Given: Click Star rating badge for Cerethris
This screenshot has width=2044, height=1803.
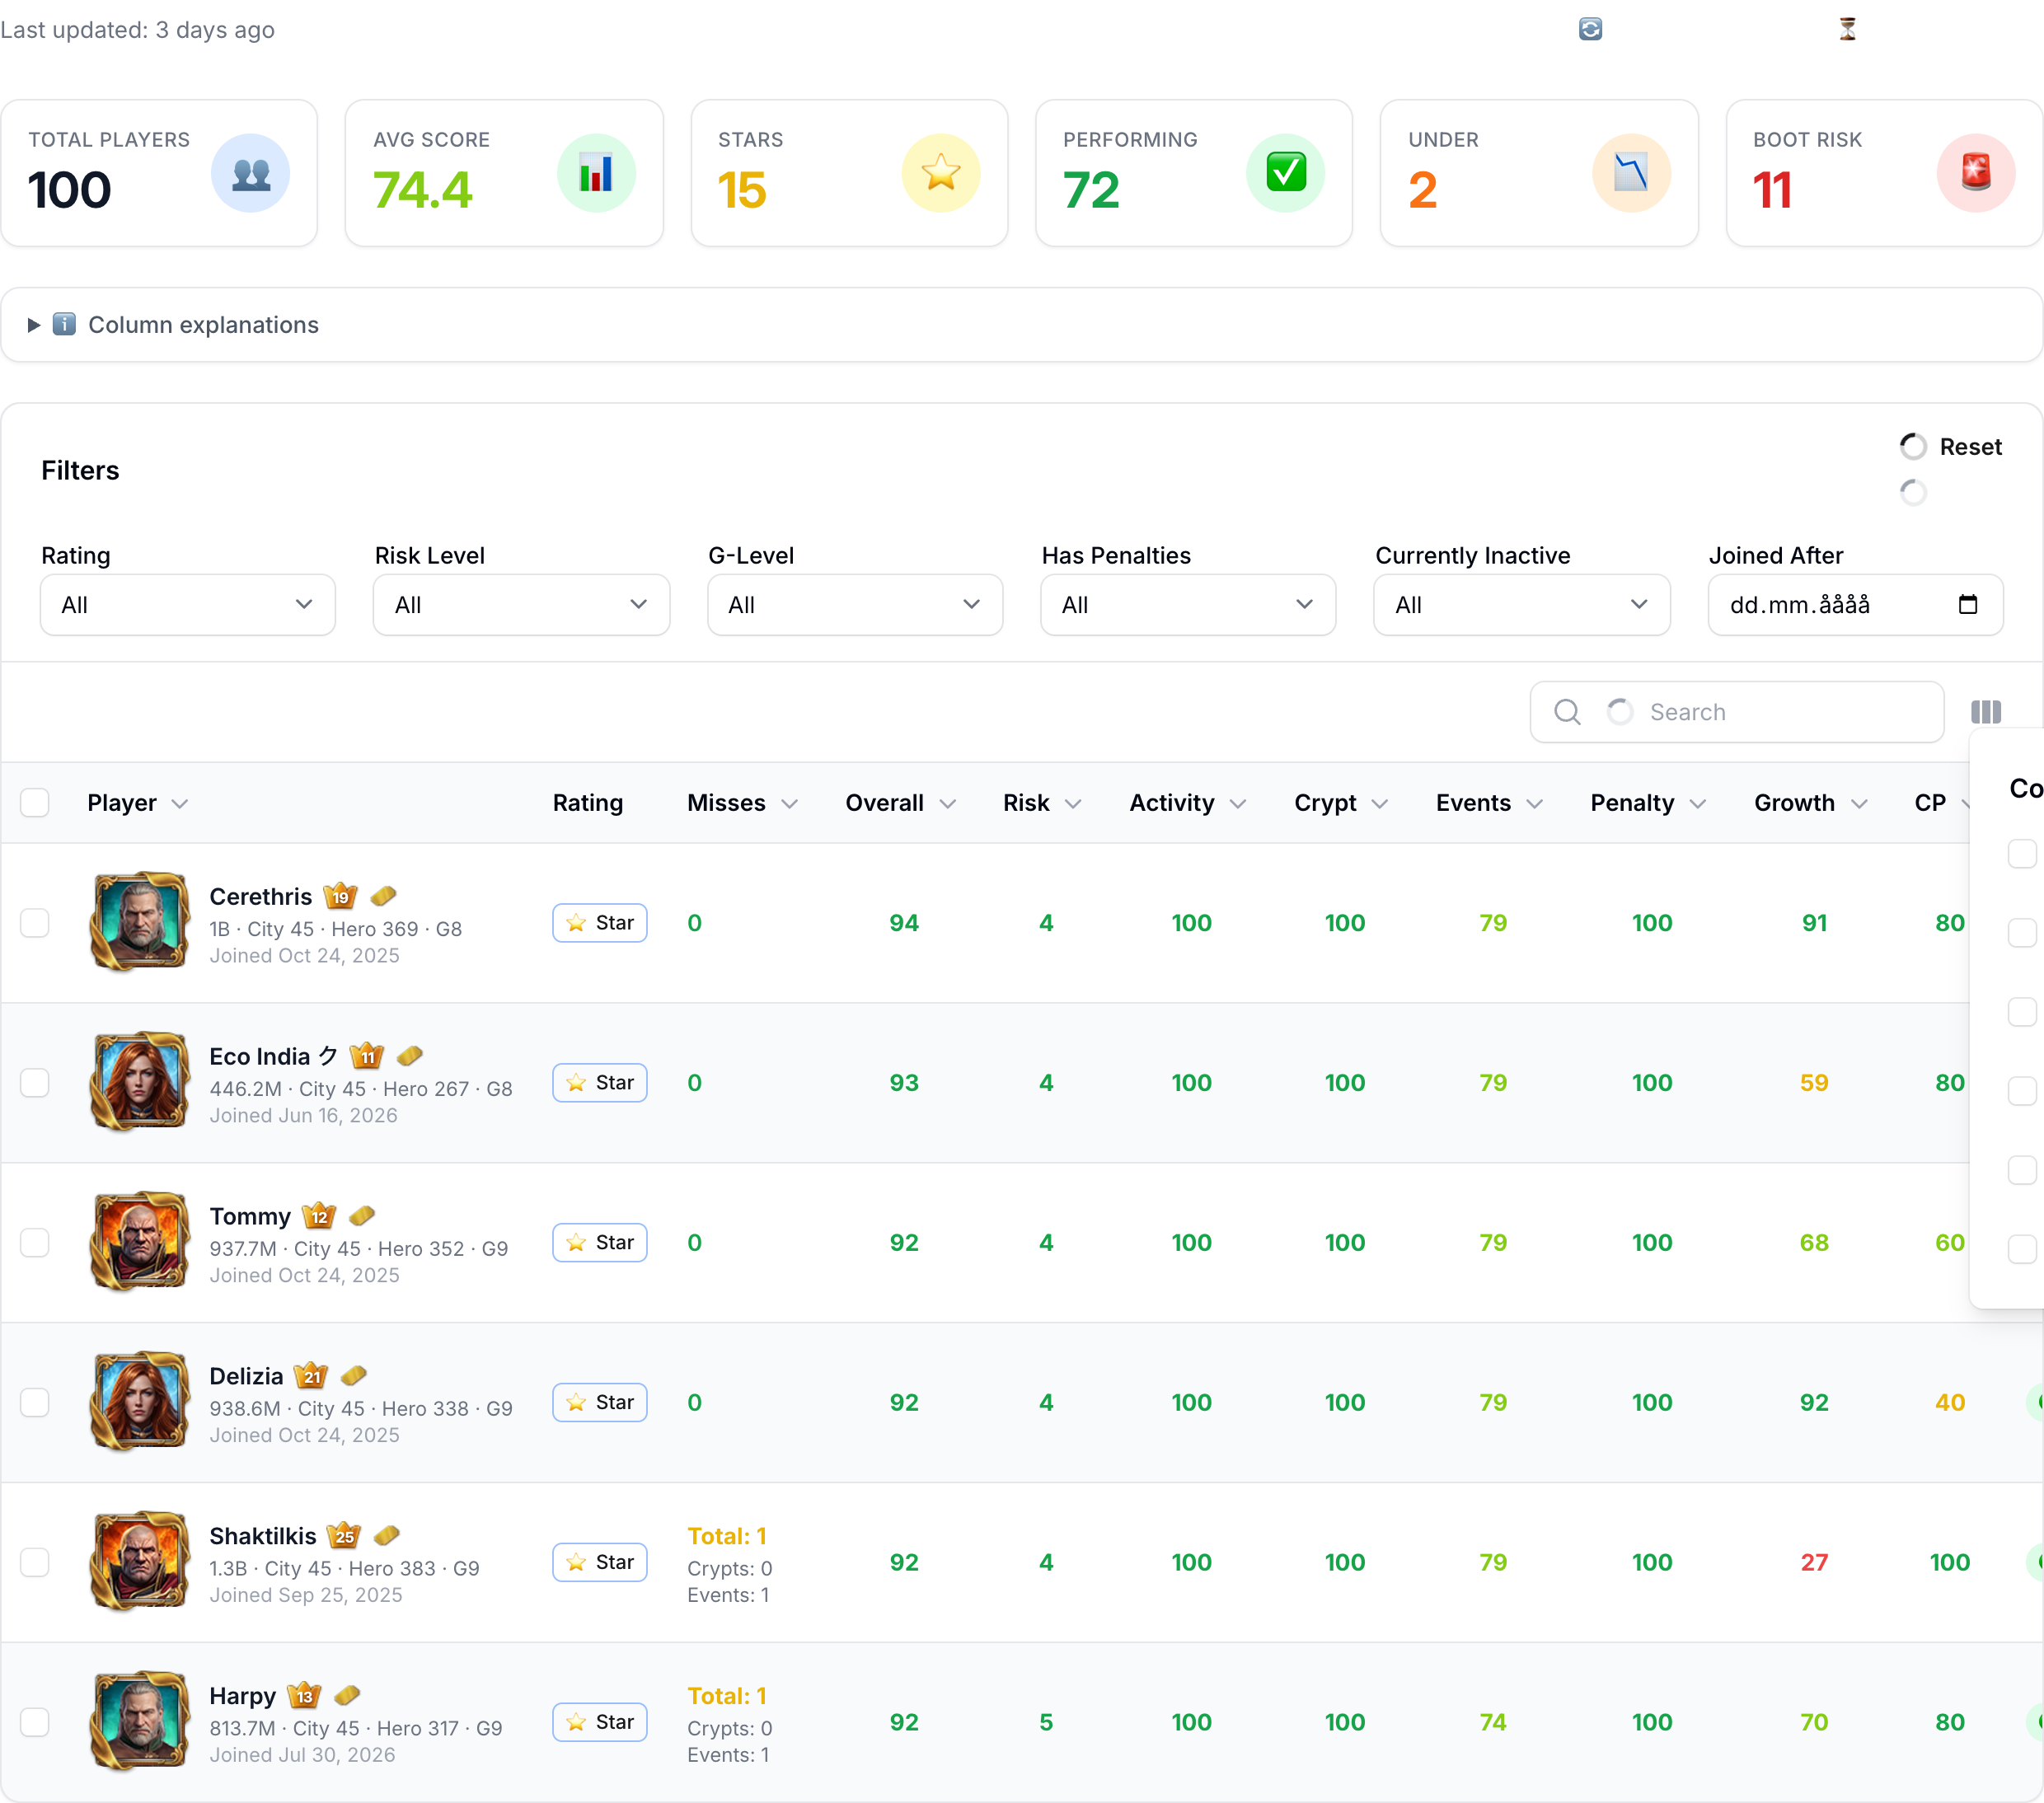Looking at the screenshot, I should click(x=600, y=923).
